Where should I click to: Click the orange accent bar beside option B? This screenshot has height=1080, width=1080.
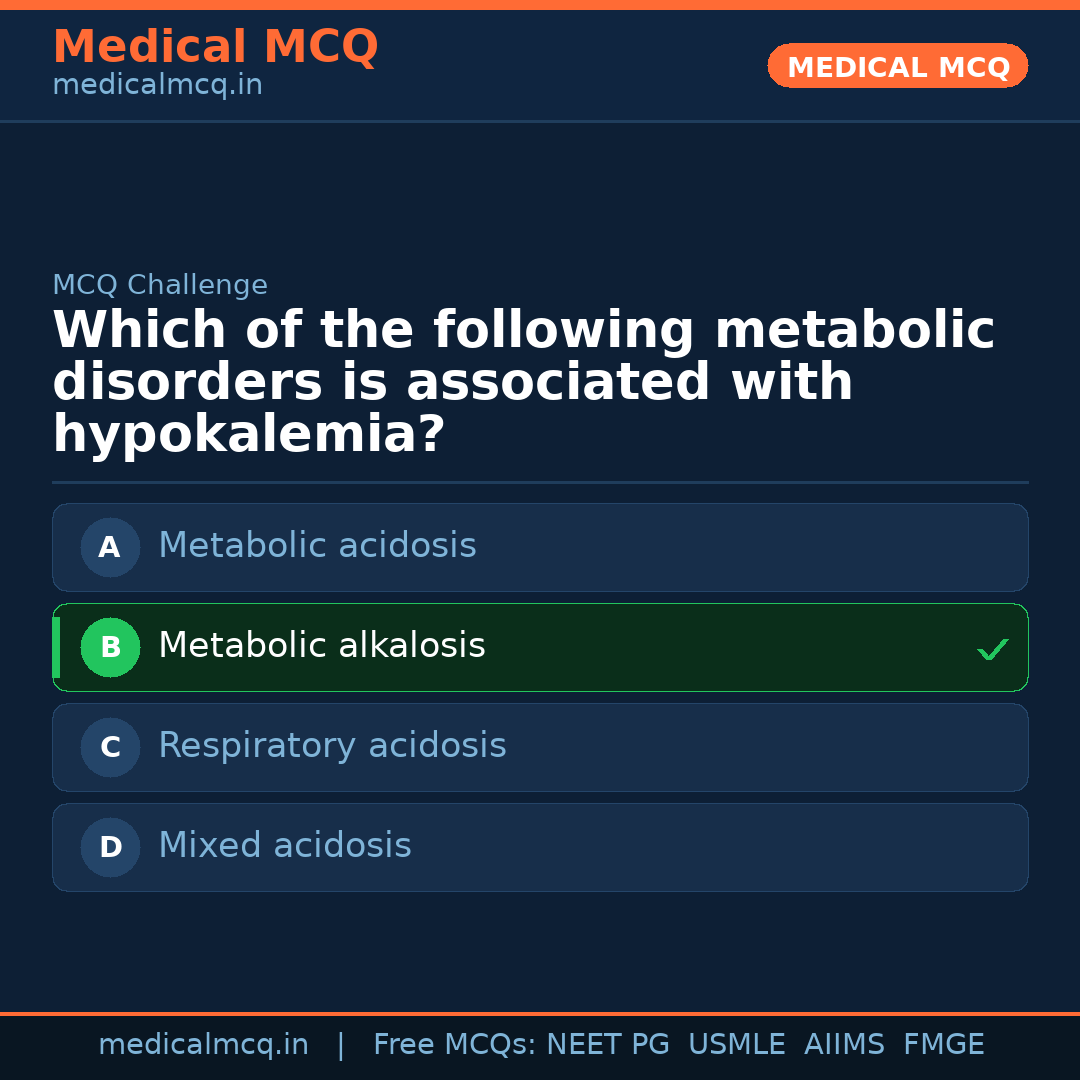click(56, 647)
